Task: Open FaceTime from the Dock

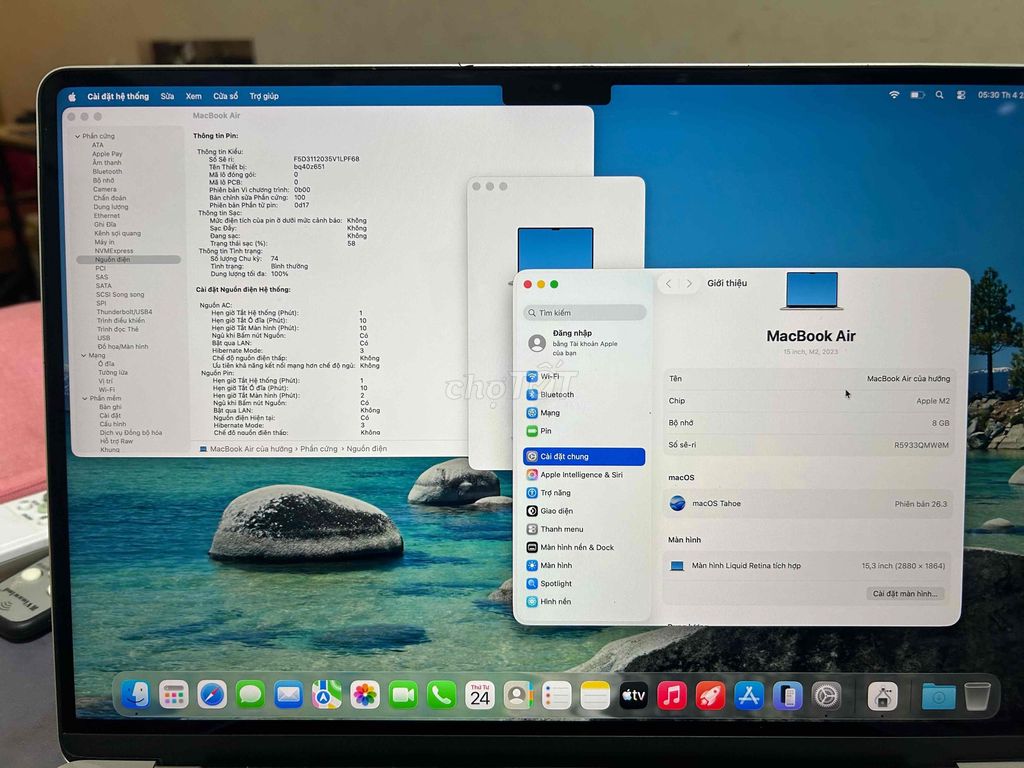Action: pyautogui.click(x=403, y=696)
